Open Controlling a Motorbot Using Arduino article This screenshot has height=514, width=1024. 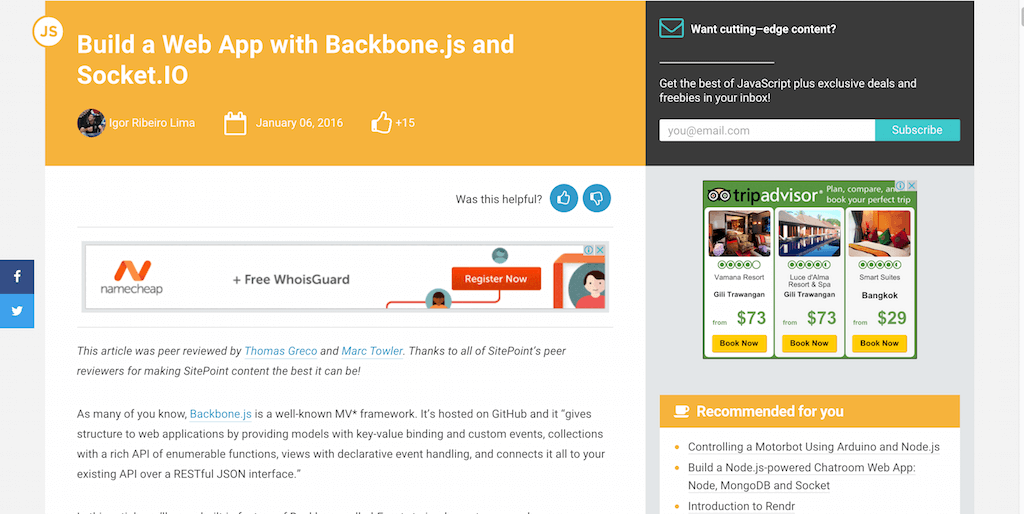[814, 447]
